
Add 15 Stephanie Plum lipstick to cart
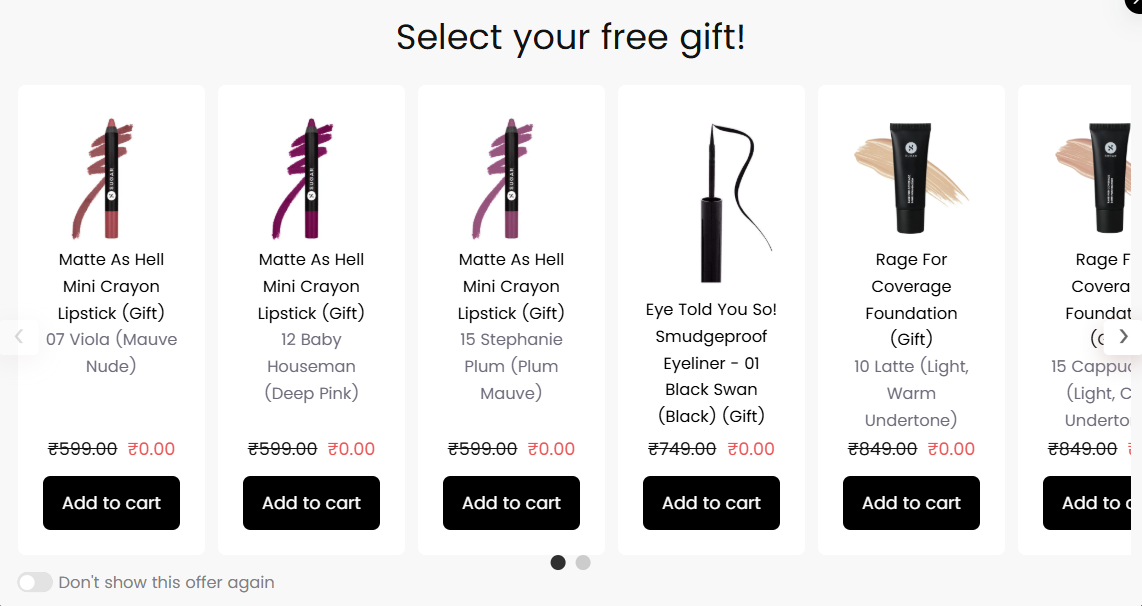coord(511,503)
